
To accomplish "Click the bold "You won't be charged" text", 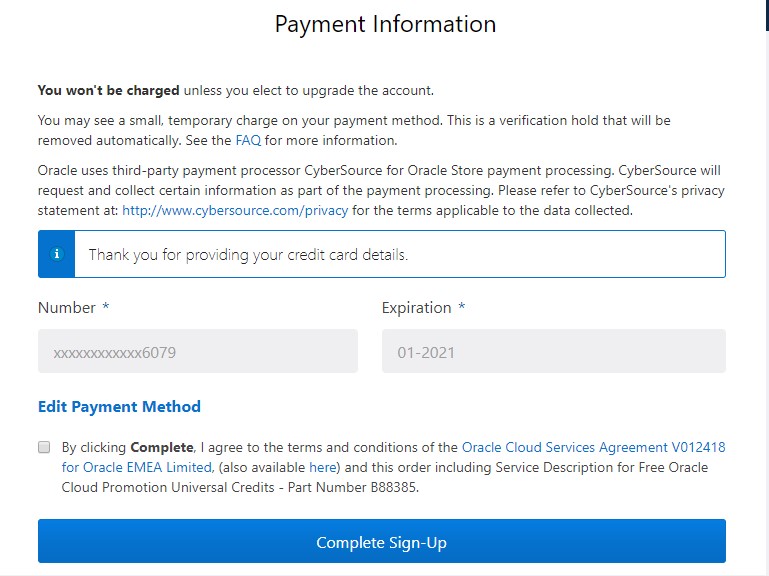I will 109,90.
